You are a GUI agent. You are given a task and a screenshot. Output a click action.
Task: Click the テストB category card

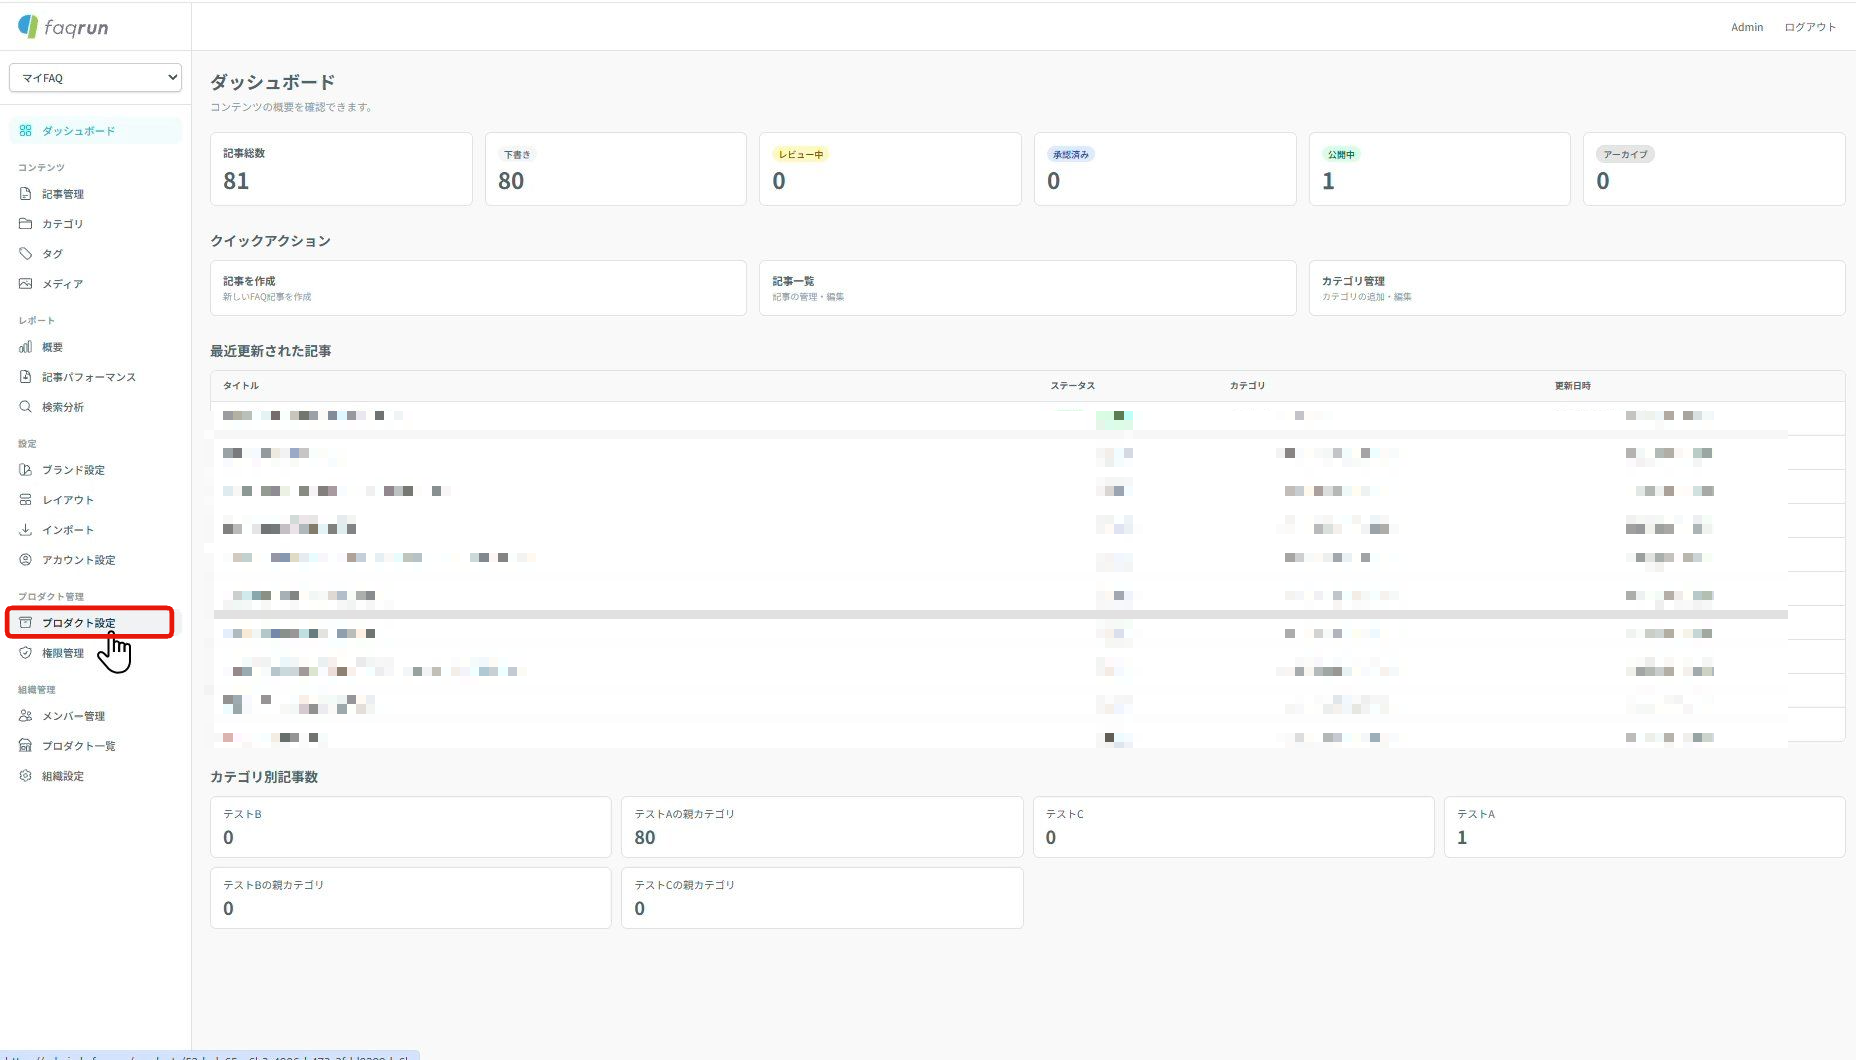point(411,827)
